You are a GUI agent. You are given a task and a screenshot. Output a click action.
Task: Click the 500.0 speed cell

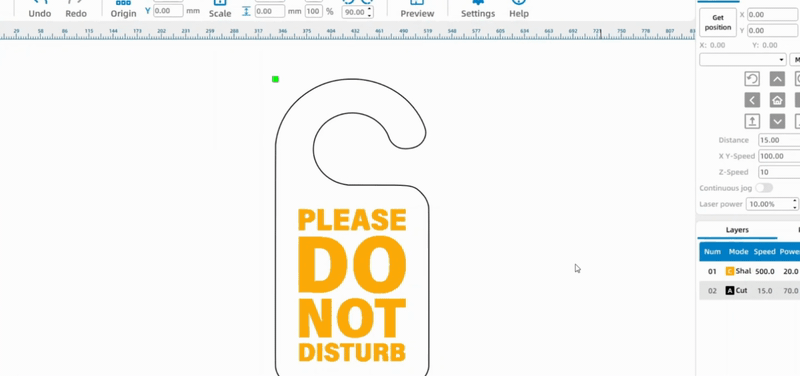[765, 271]
